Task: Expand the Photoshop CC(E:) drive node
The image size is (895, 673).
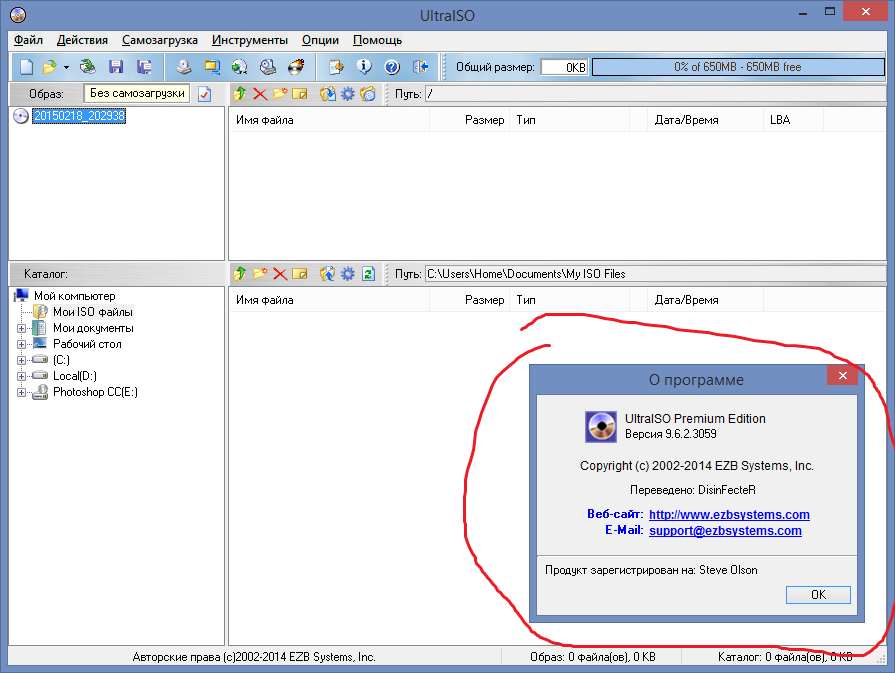Action: coord(21,392)
